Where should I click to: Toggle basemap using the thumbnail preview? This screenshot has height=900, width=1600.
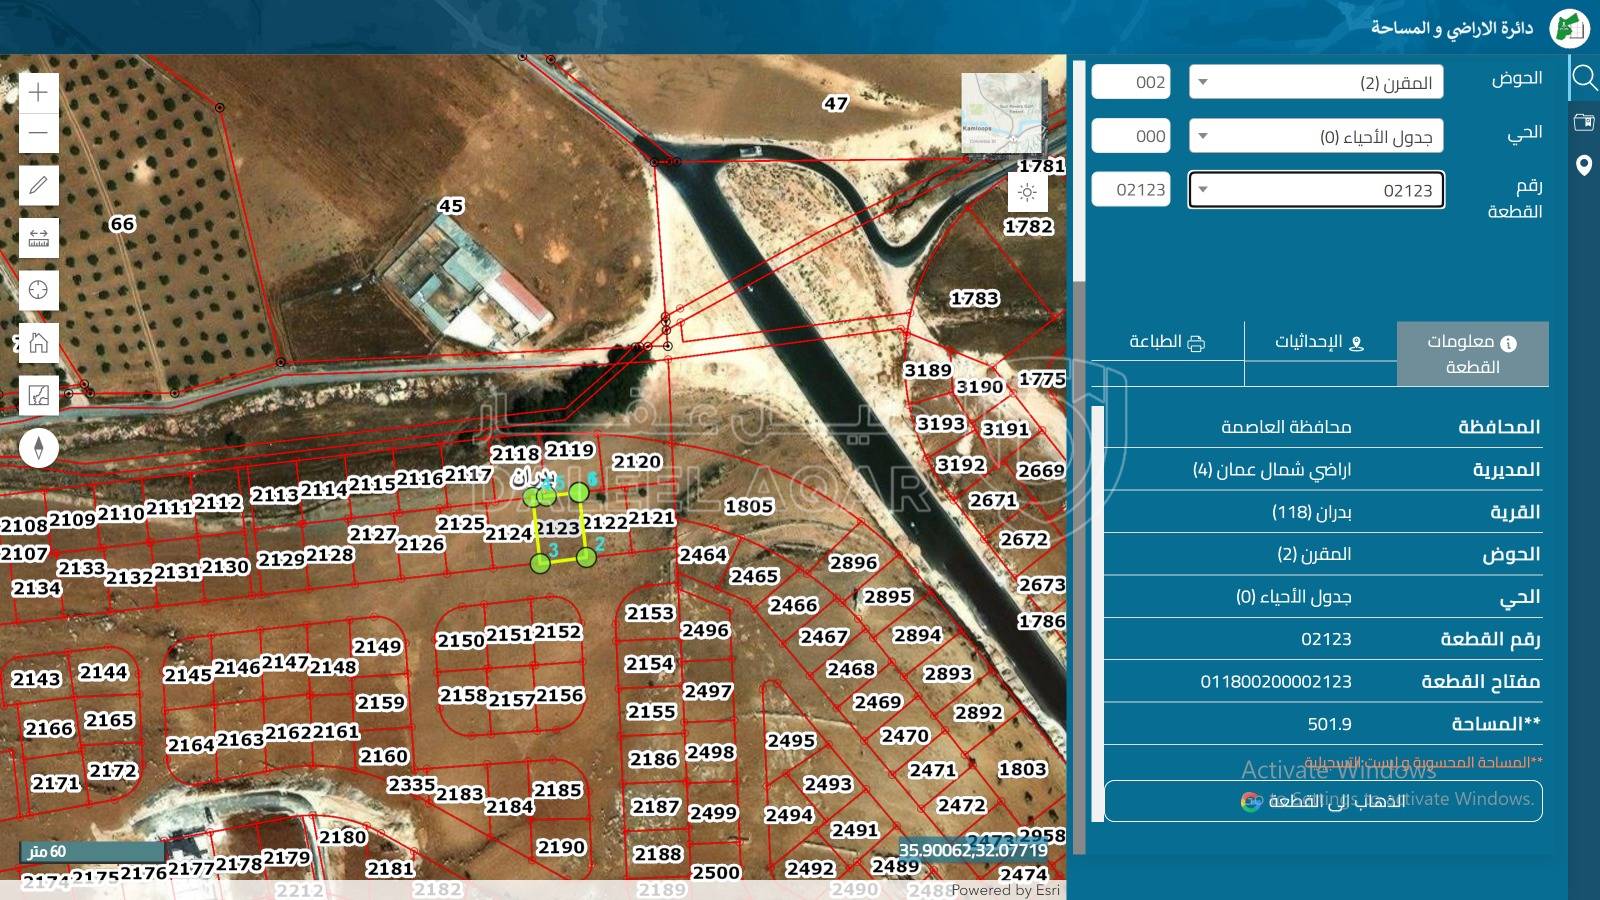(x=1001, y=112)
